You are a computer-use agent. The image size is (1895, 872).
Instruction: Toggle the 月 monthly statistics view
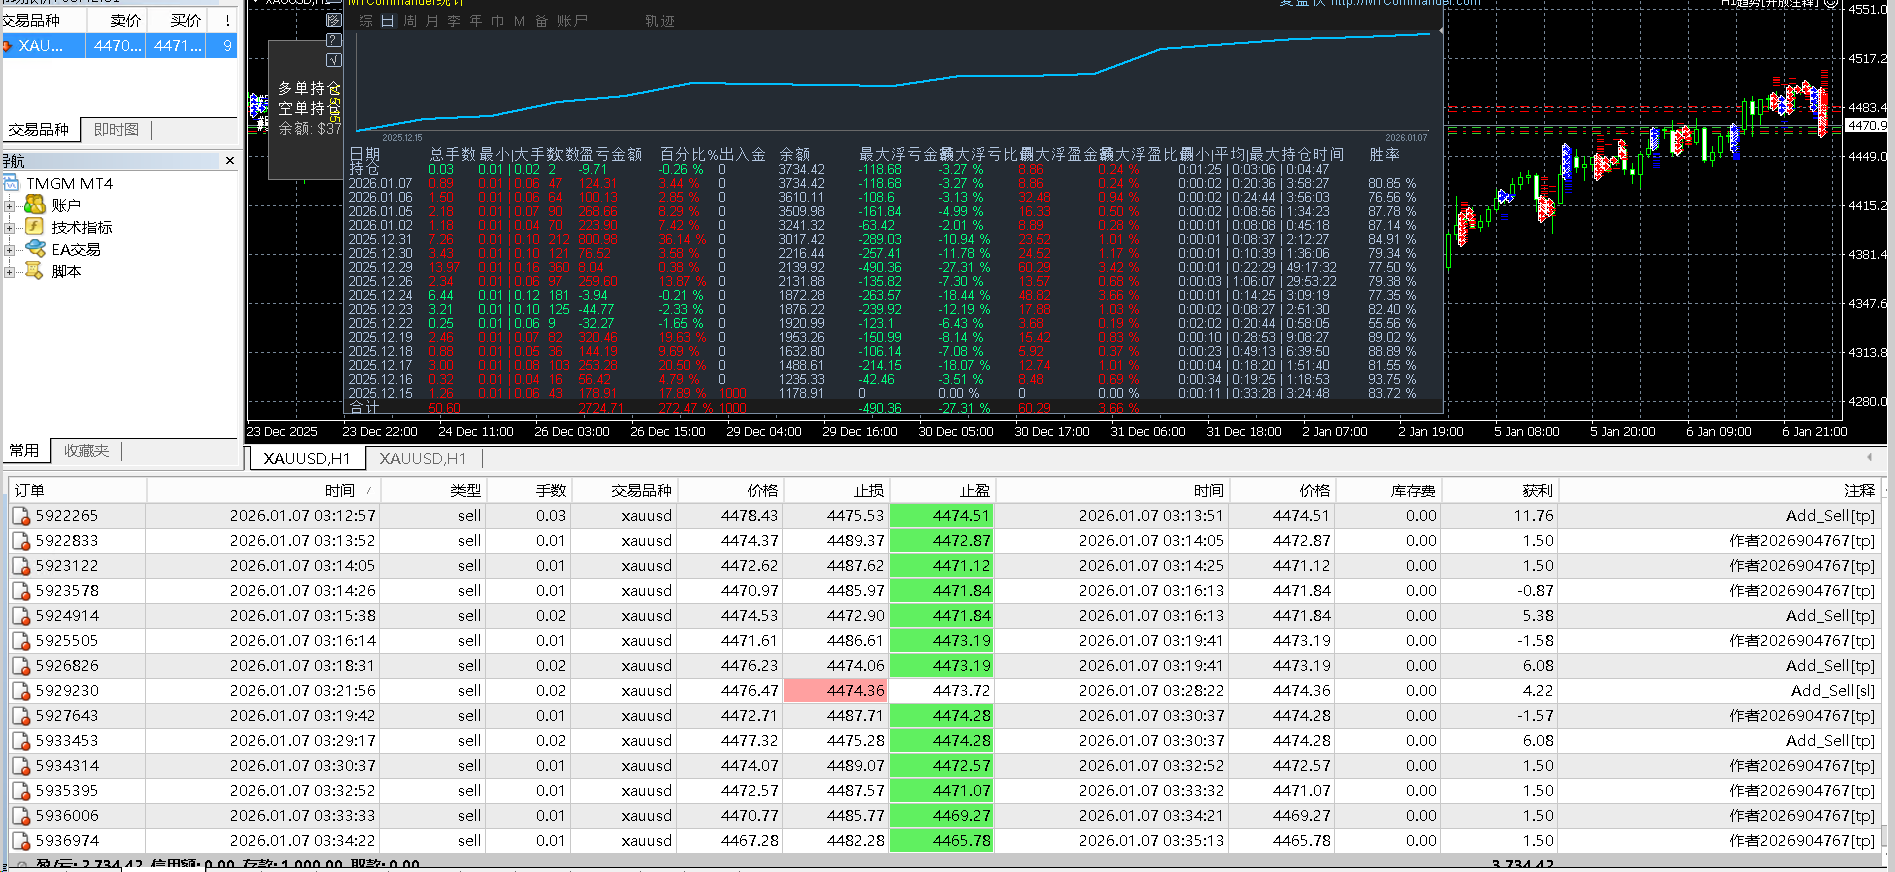tap(432, 21)
